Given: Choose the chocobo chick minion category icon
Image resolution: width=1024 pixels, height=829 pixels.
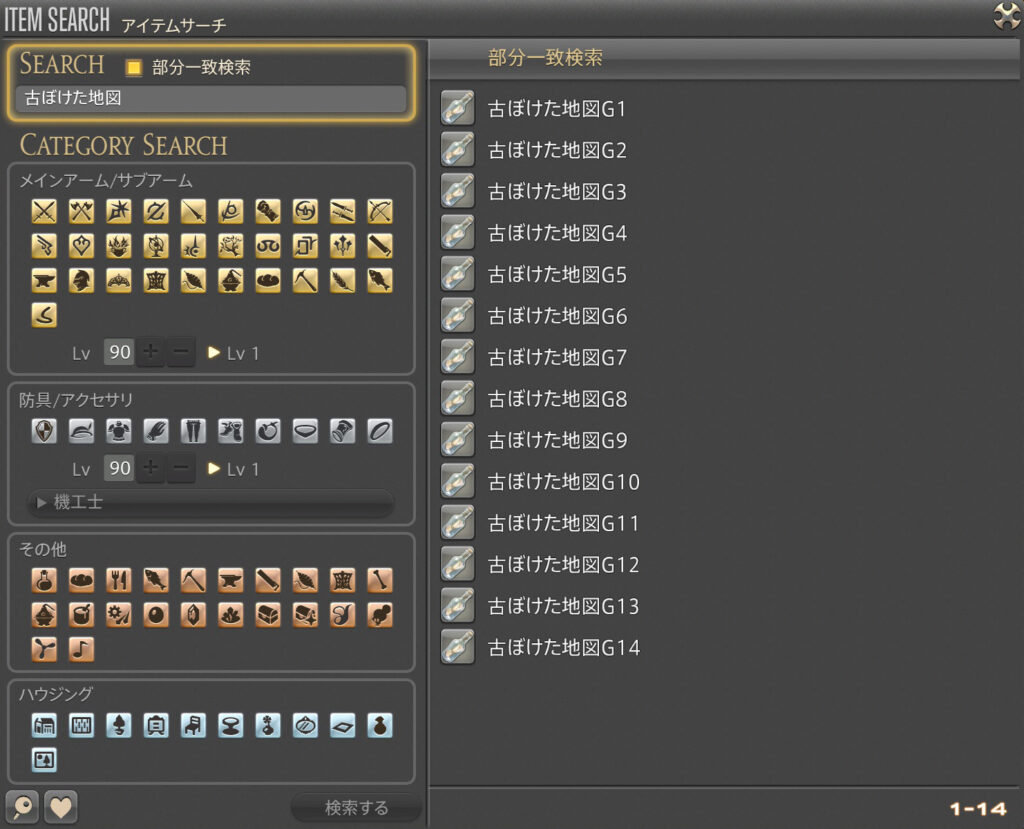Looking at the screenshot, I should coord(379,615).
